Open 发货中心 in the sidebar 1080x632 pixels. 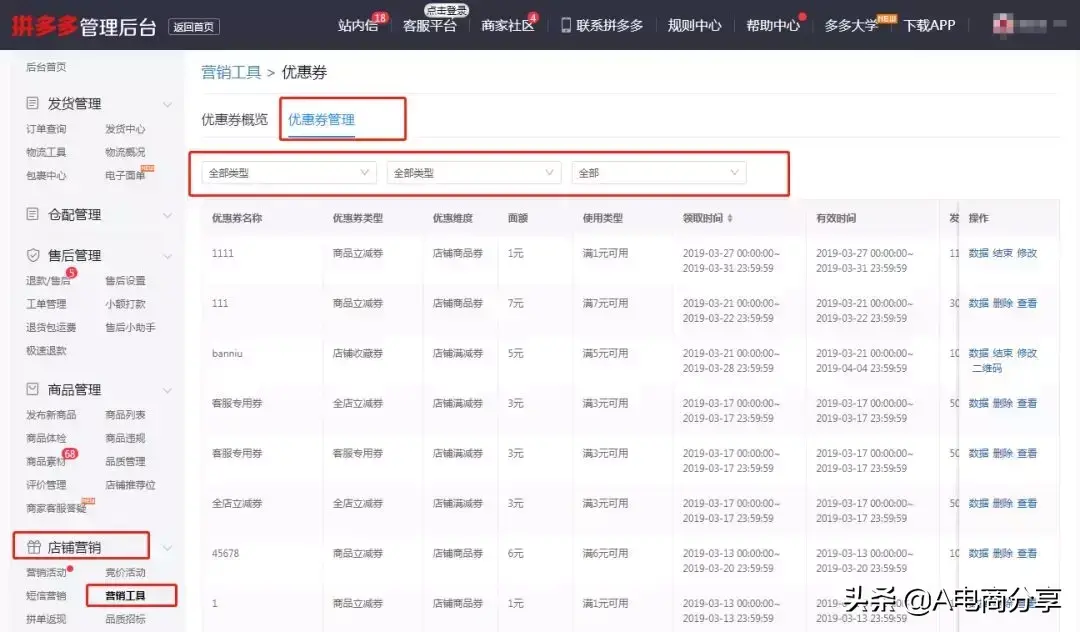tap(125, 129)
